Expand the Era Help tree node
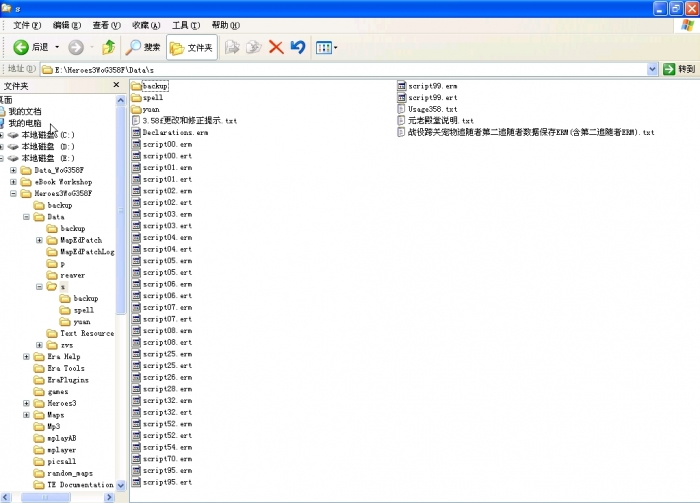 click(x=26, y=356)
